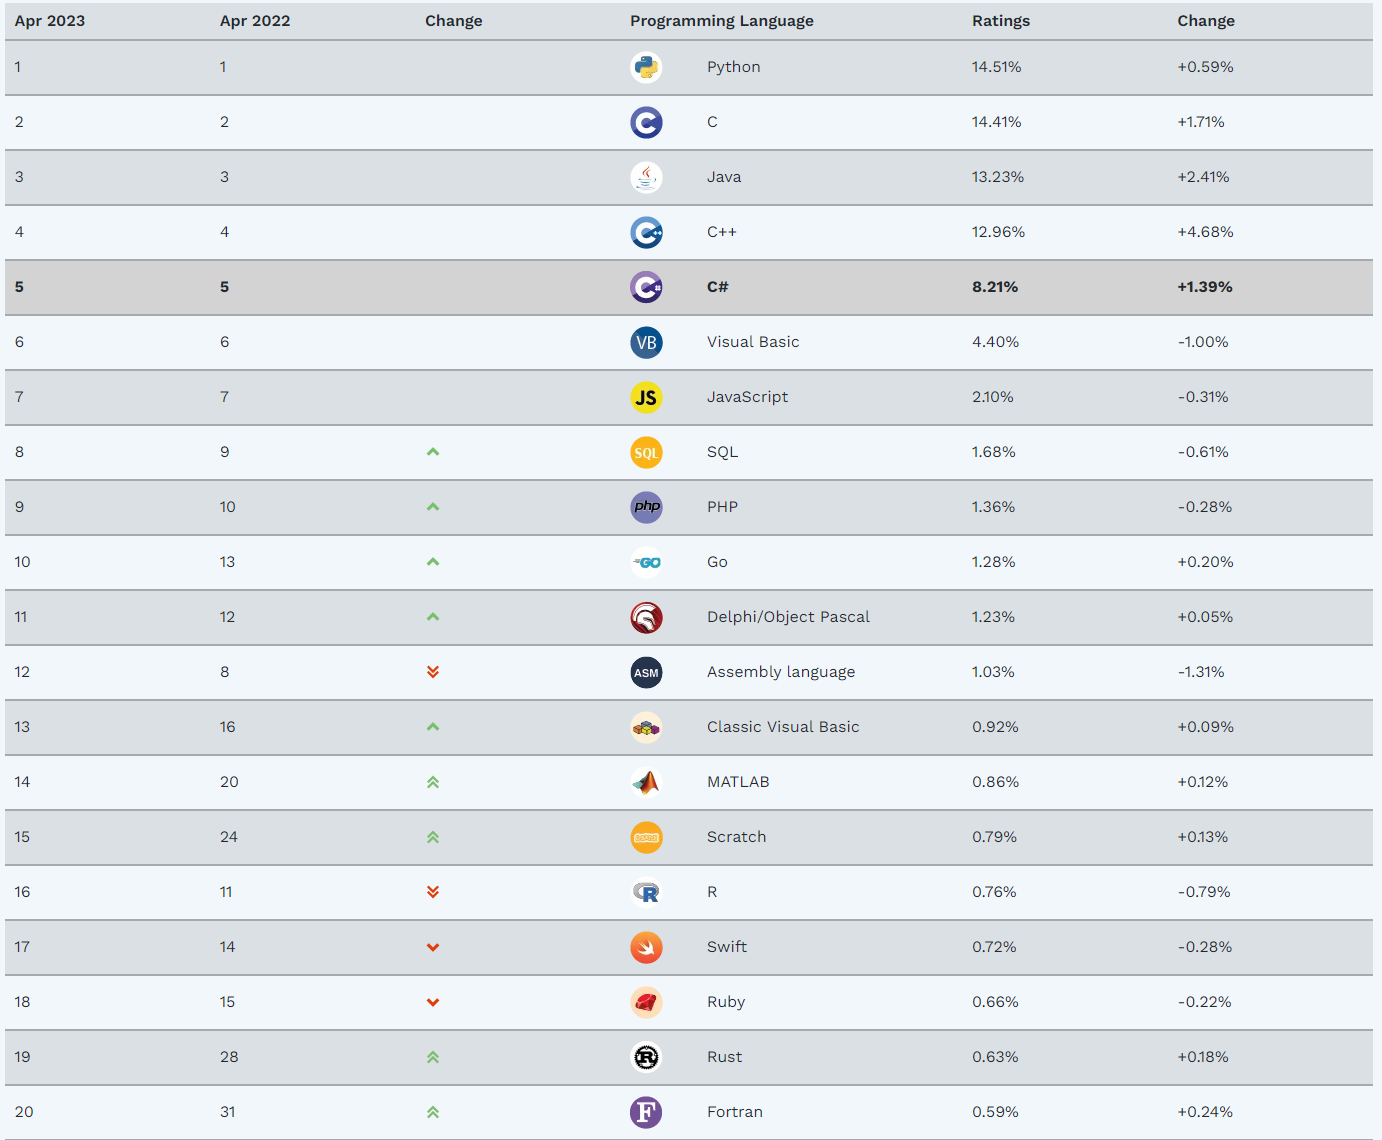Click the green double-up arrow for Scratch
The image size is (1382, 1140).
[x=433, y=837]
